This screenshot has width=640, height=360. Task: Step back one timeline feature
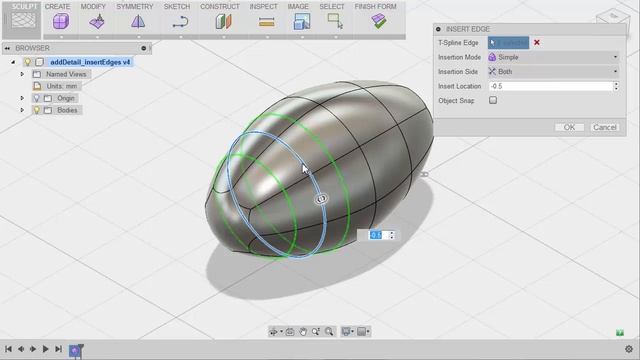[21, 349]
